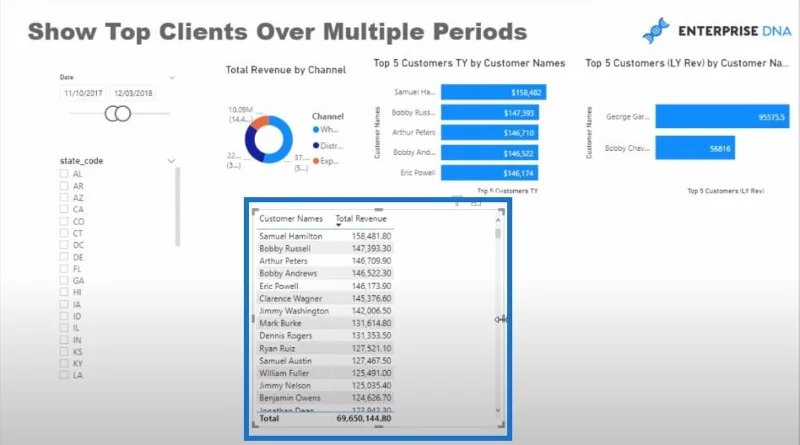Click the Enterprise DNA helix logo
Image resolution: width=800 pixels, height=445 pixels.
656,31
